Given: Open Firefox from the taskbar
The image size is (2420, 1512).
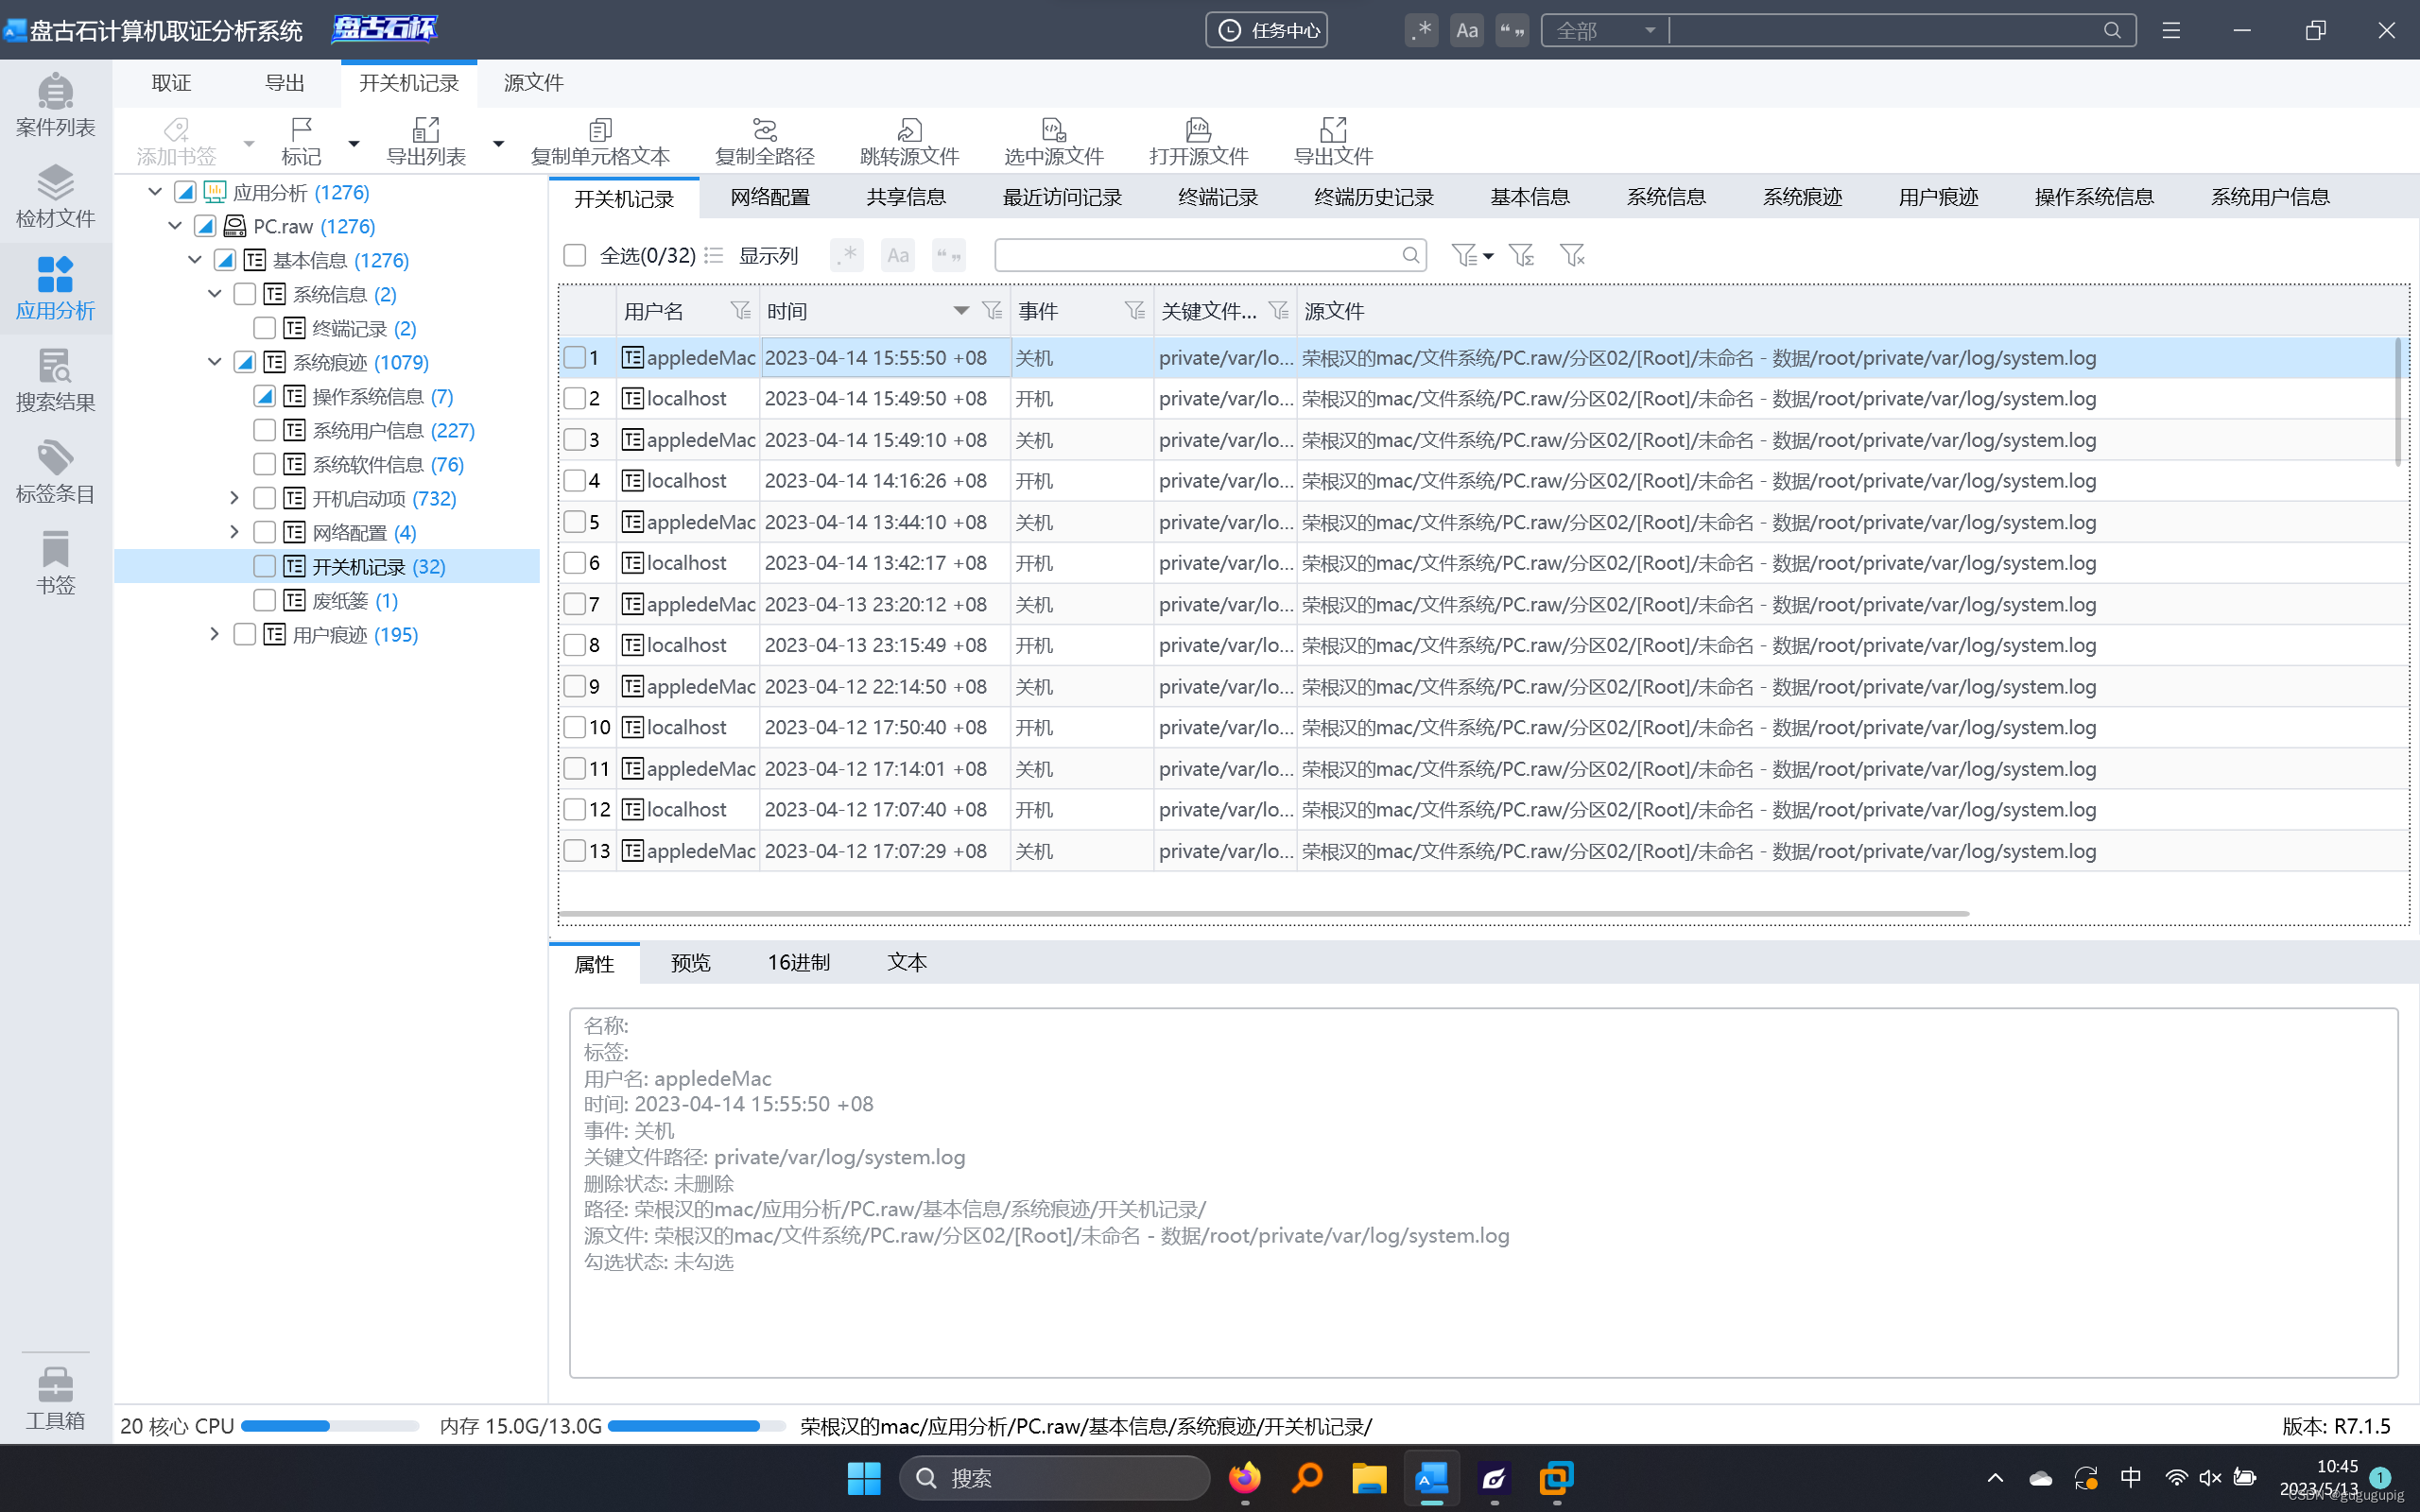Looking at the screenshot, I should 1244,1478.
